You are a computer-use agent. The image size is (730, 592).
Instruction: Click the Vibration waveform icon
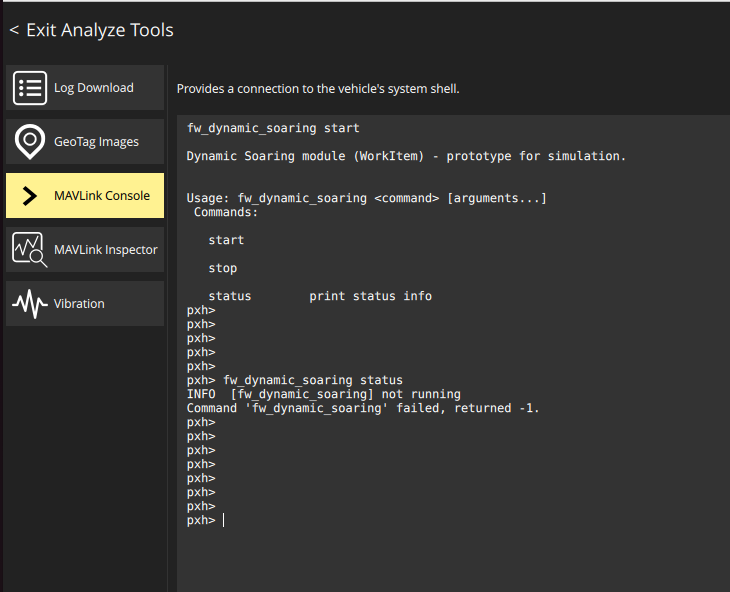(x=30, y=304)
